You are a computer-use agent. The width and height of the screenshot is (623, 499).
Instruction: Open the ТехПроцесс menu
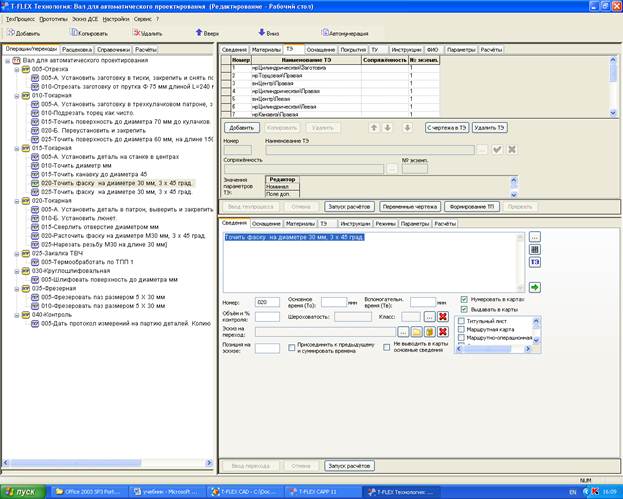click(x=20, y=19)
